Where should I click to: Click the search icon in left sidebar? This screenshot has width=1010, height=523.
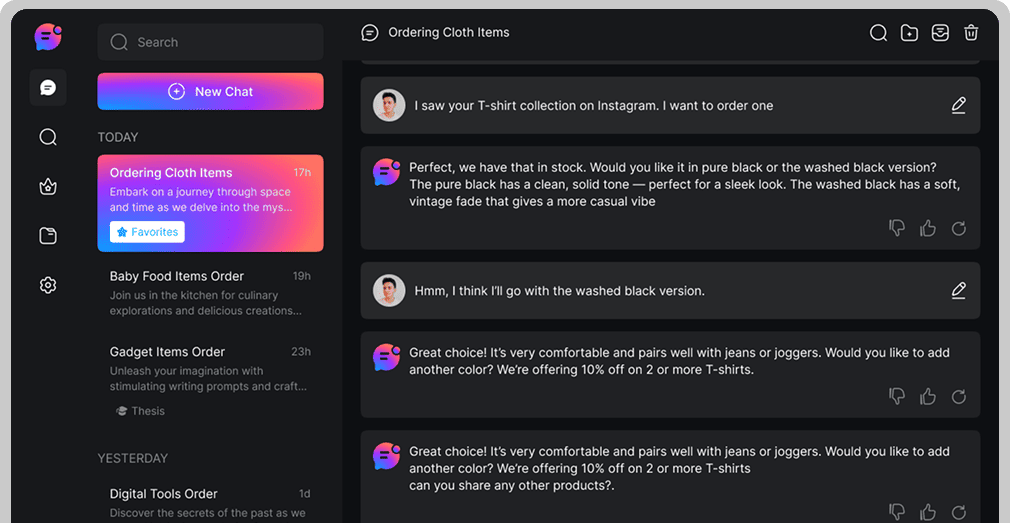(48, 137)
